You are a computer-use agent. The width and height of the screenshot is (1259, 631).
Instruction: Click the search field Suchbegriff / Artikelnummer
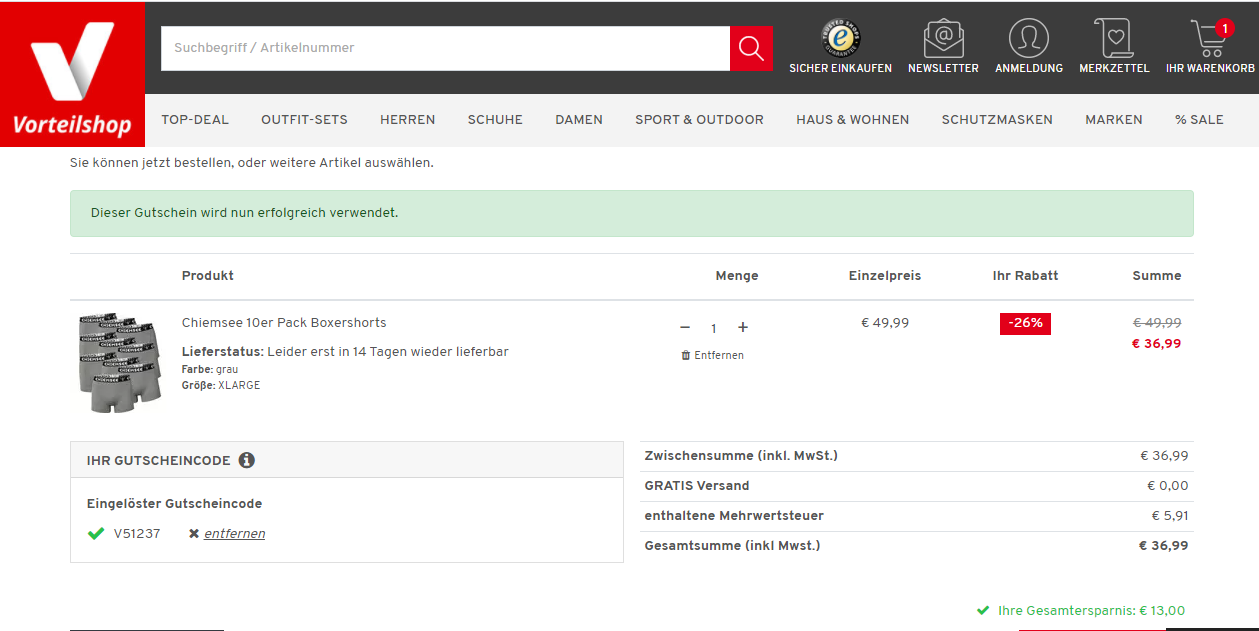[x=445, y=48]
